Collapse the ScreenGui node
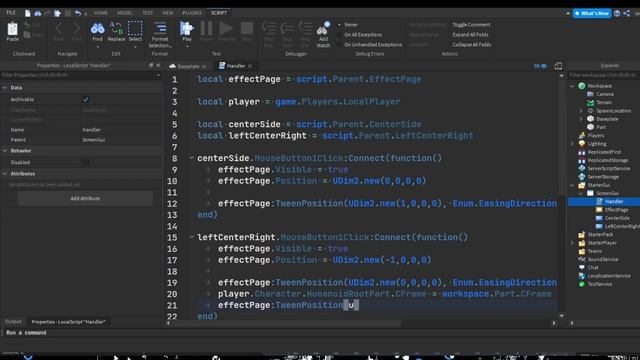640x360 pixels. tap(581, 193)
